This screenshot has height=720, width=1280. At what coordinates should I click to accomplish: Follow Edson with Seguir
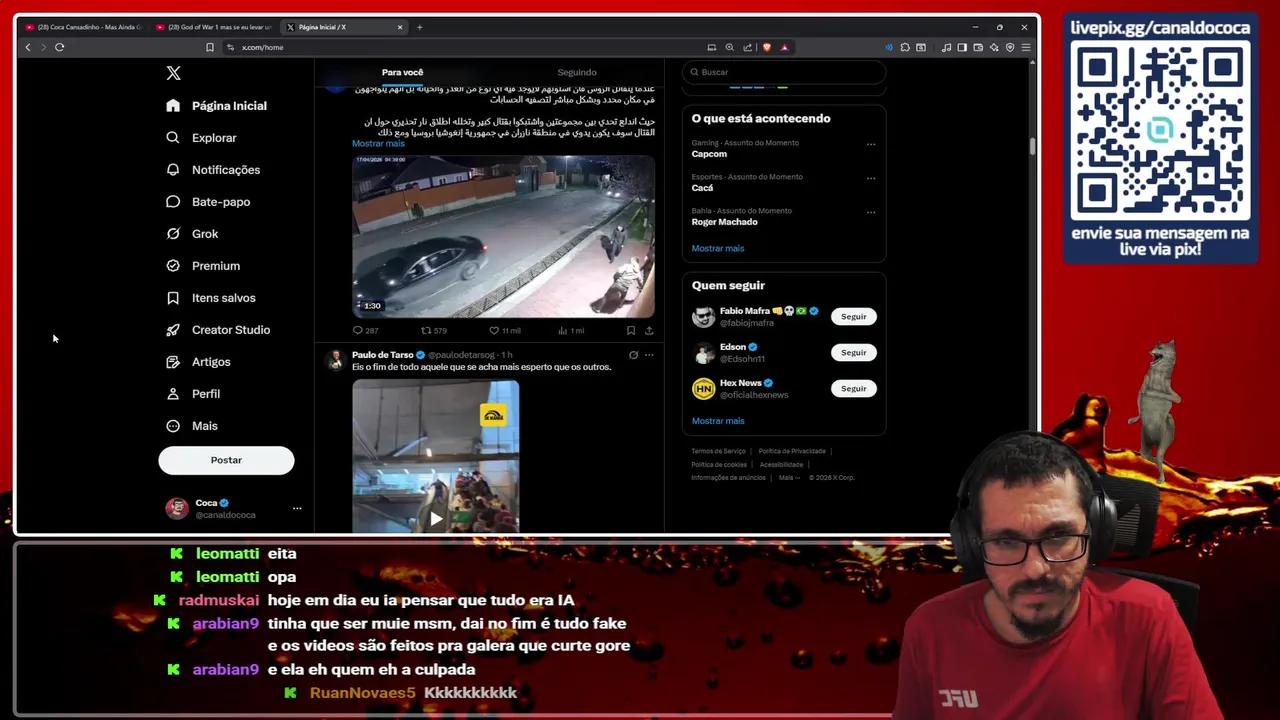tap(853, 353)
